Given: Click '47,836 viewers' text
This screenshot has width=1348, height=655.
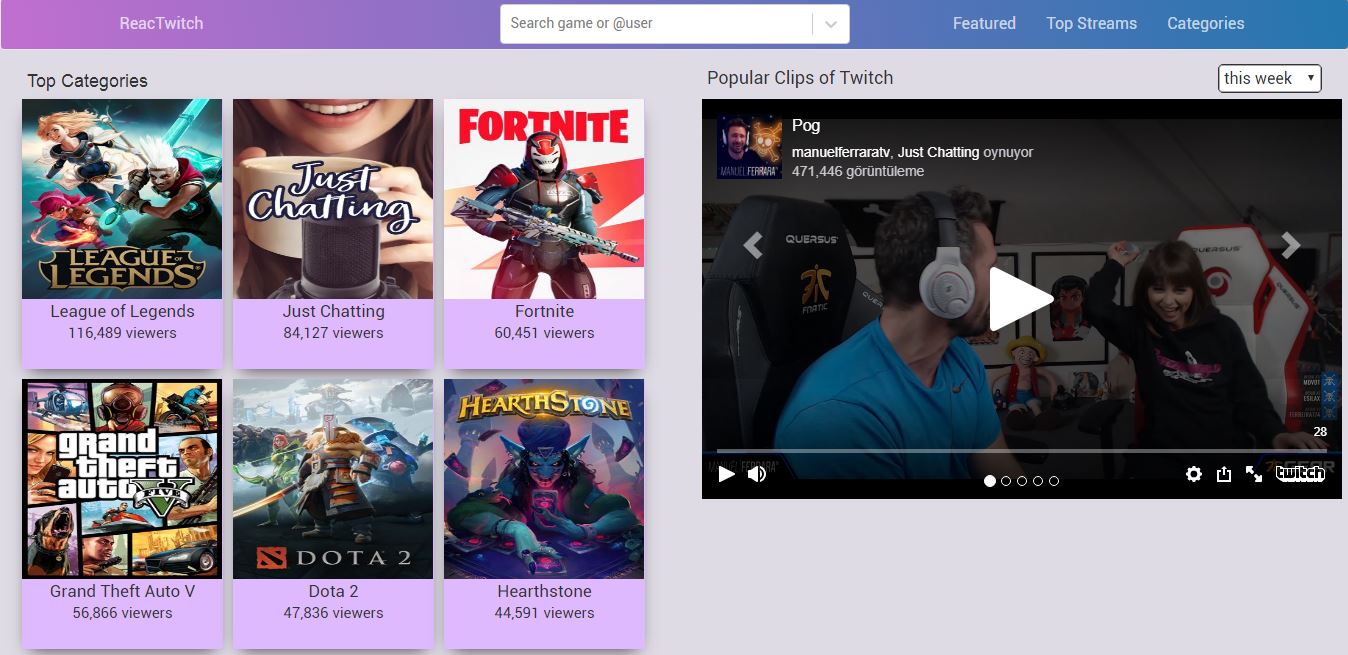Looking at the screenshot, I should (333, 613).
